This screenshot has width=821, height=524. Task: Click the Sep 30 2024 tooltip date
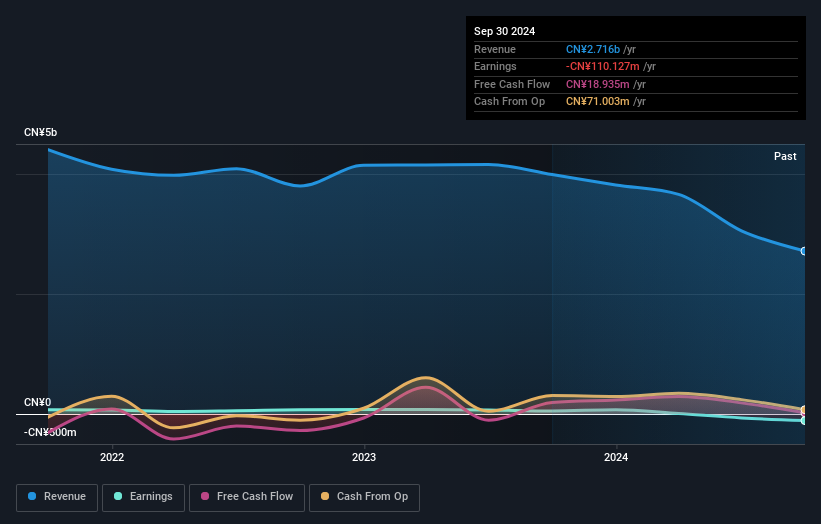click(x=504, y=31)
